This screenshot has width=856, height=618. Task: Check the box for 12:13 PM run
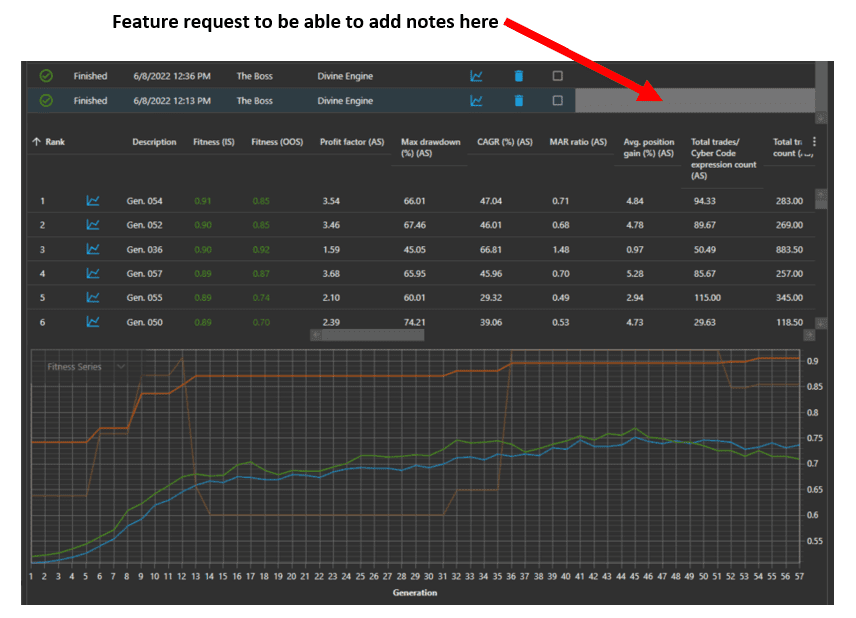click(x=558, y=100)
